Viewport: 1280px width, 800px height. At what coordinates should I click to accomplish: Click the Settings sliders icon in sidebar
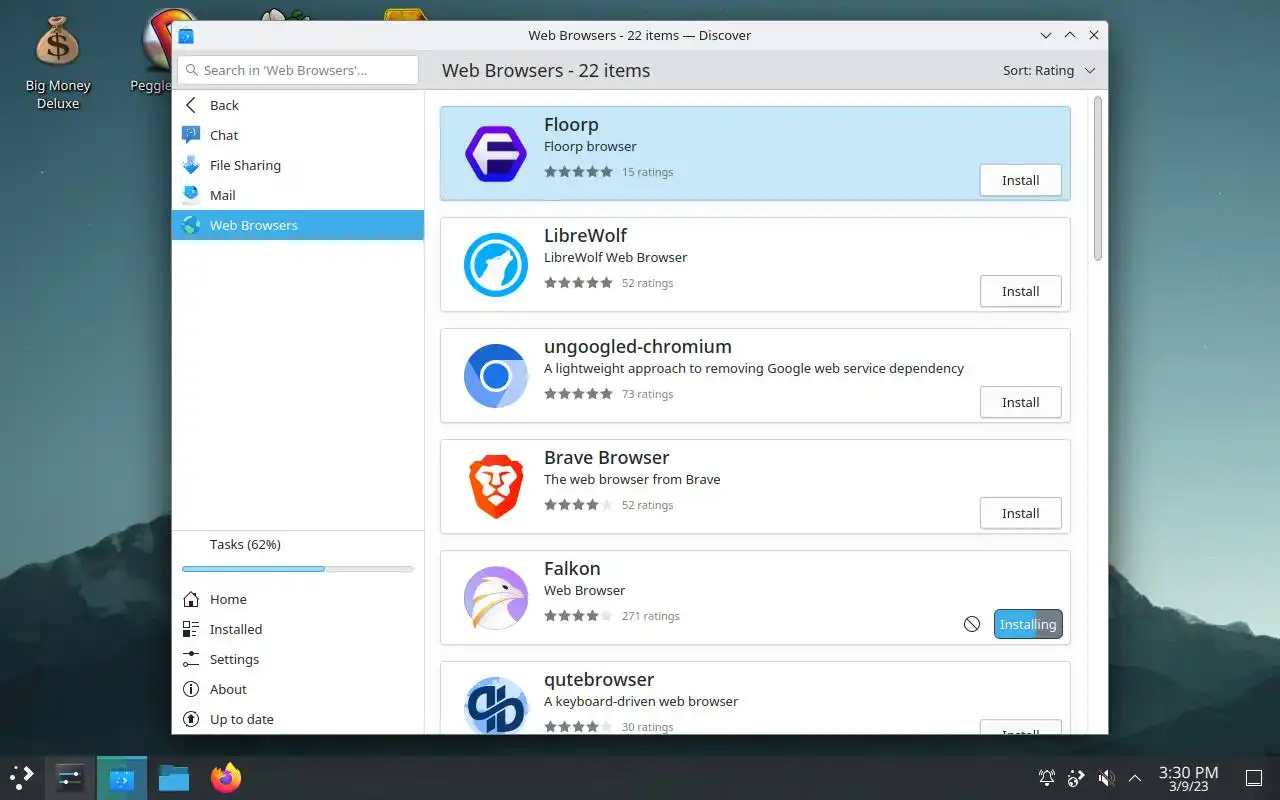pyautogui.click(x=191, y=659)
